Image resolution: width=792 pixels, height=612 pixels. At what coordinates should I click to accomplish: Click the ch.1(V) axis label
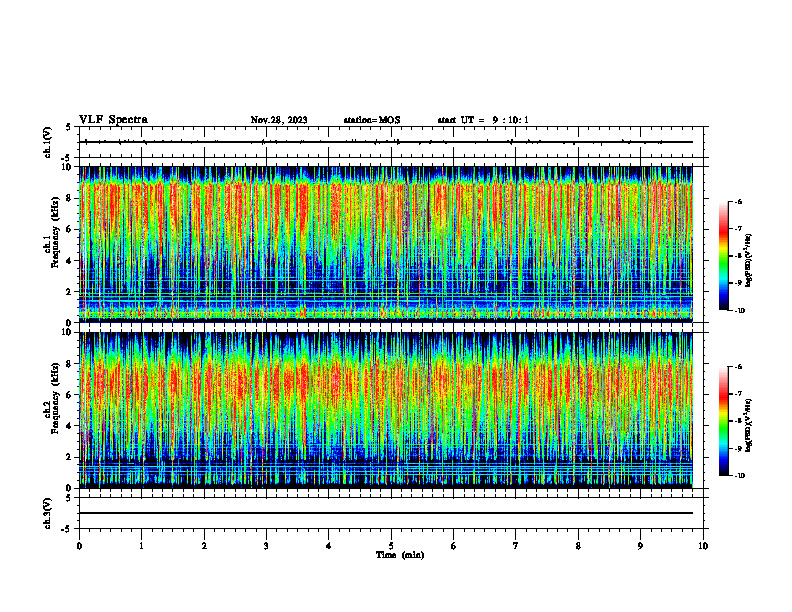point(47,142)
